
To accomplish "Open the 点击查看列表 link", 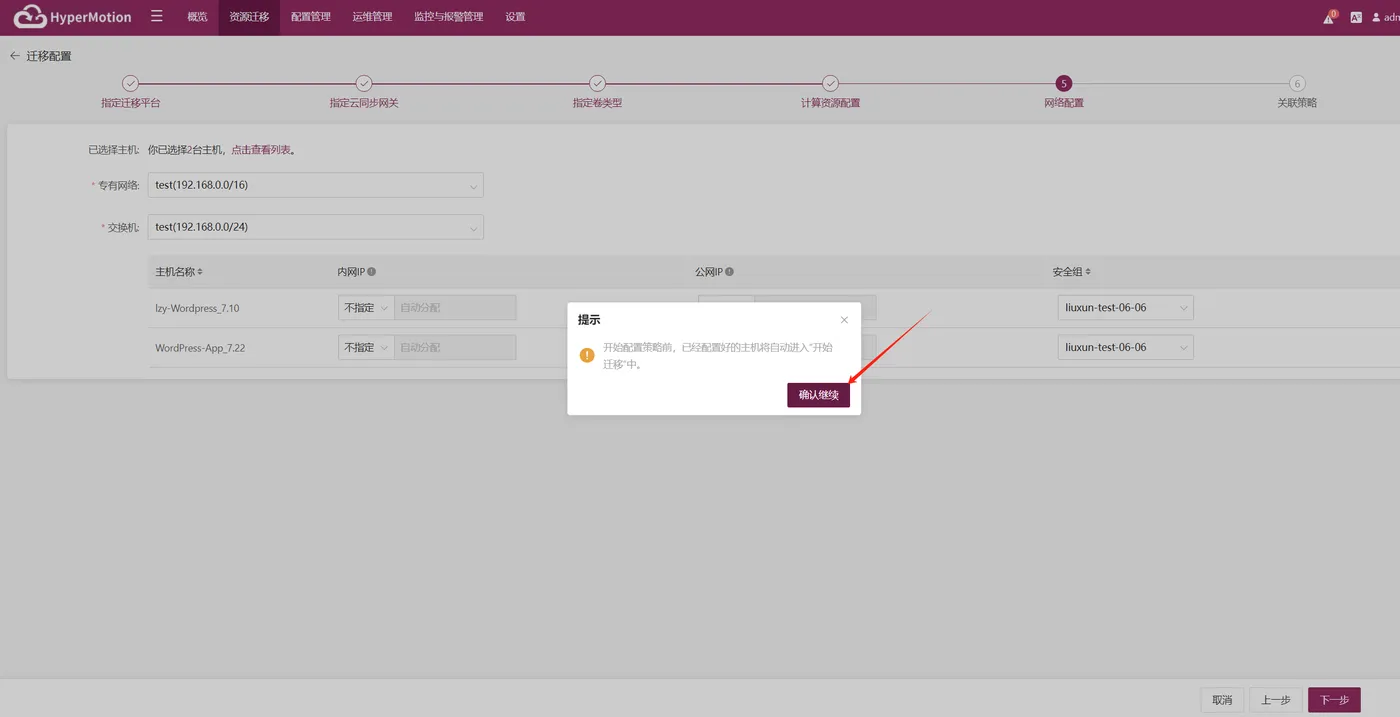I will pos(261,150).
